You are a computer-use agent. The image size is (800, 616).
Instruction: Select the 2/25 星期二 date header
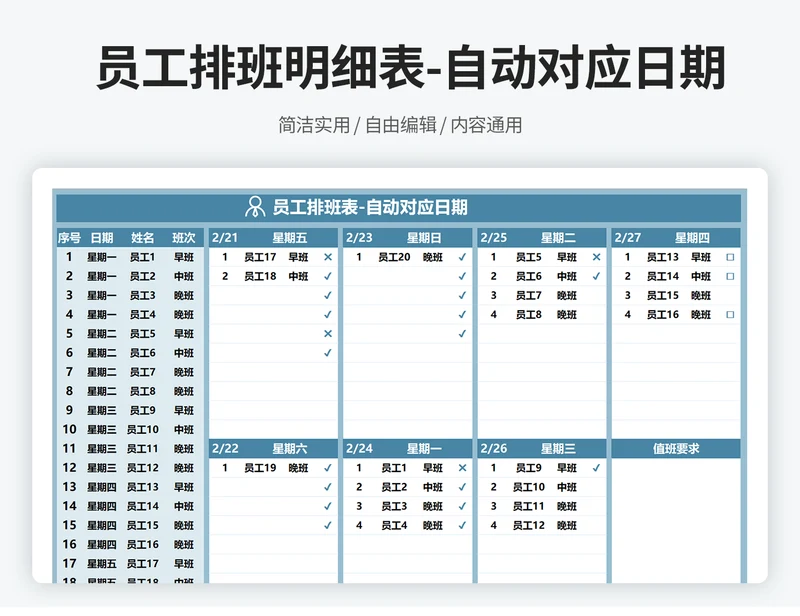click(542, 238)
